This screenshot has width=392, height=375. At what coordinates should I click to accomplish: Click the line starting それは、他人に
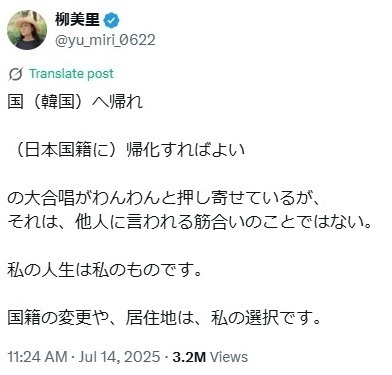190,222
